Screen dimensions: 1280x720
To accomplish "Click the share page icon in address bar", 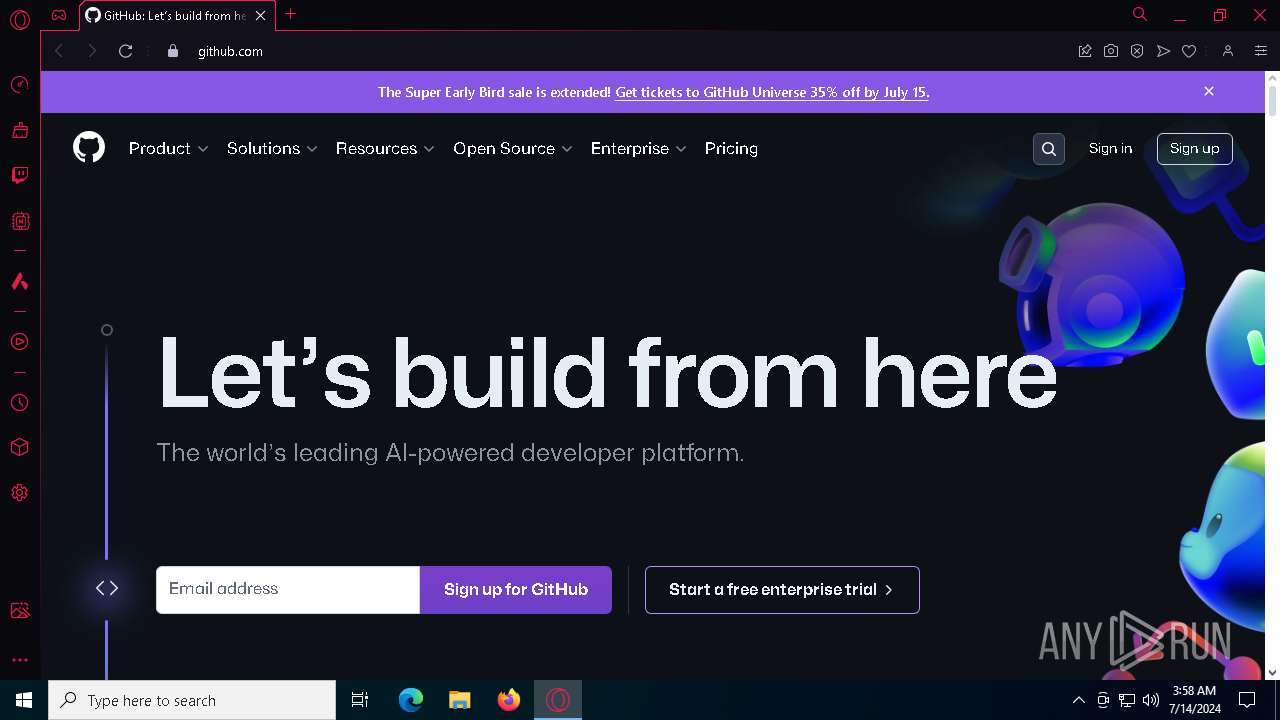I will point(1085,51).
